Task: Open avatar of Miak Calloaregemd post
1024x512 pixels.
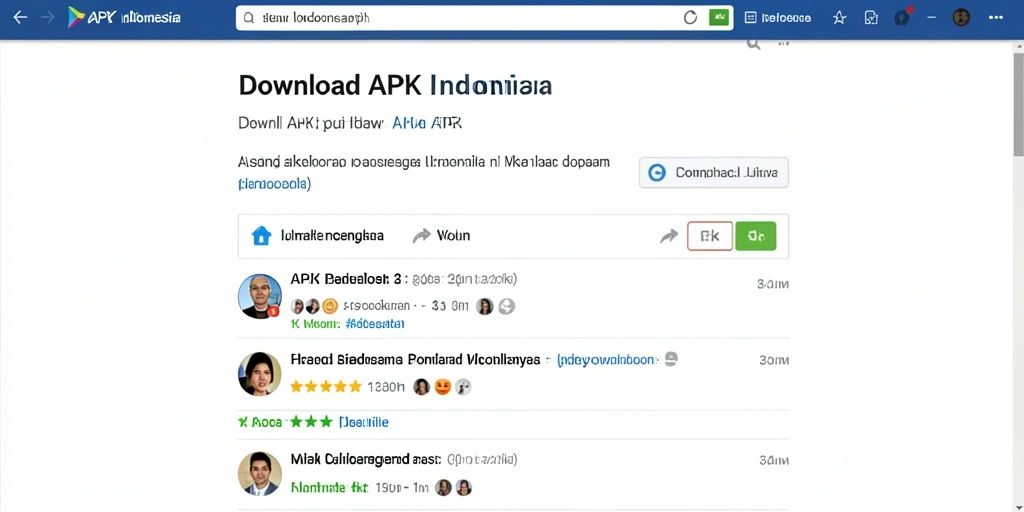Action: pos(260,473)
